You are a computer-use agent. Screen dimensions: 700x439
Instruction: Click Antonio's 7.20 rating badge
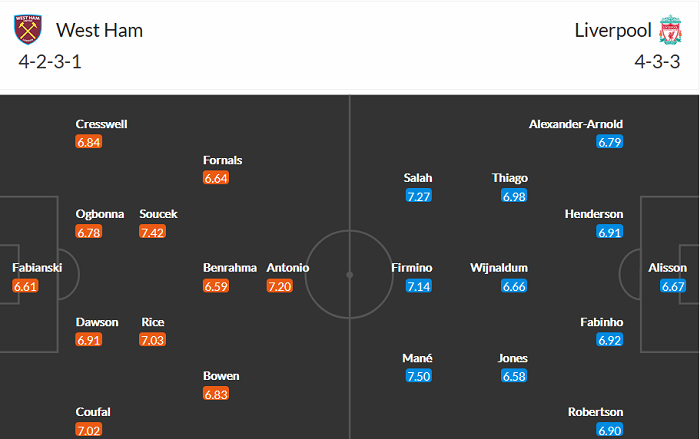[279, 286]
